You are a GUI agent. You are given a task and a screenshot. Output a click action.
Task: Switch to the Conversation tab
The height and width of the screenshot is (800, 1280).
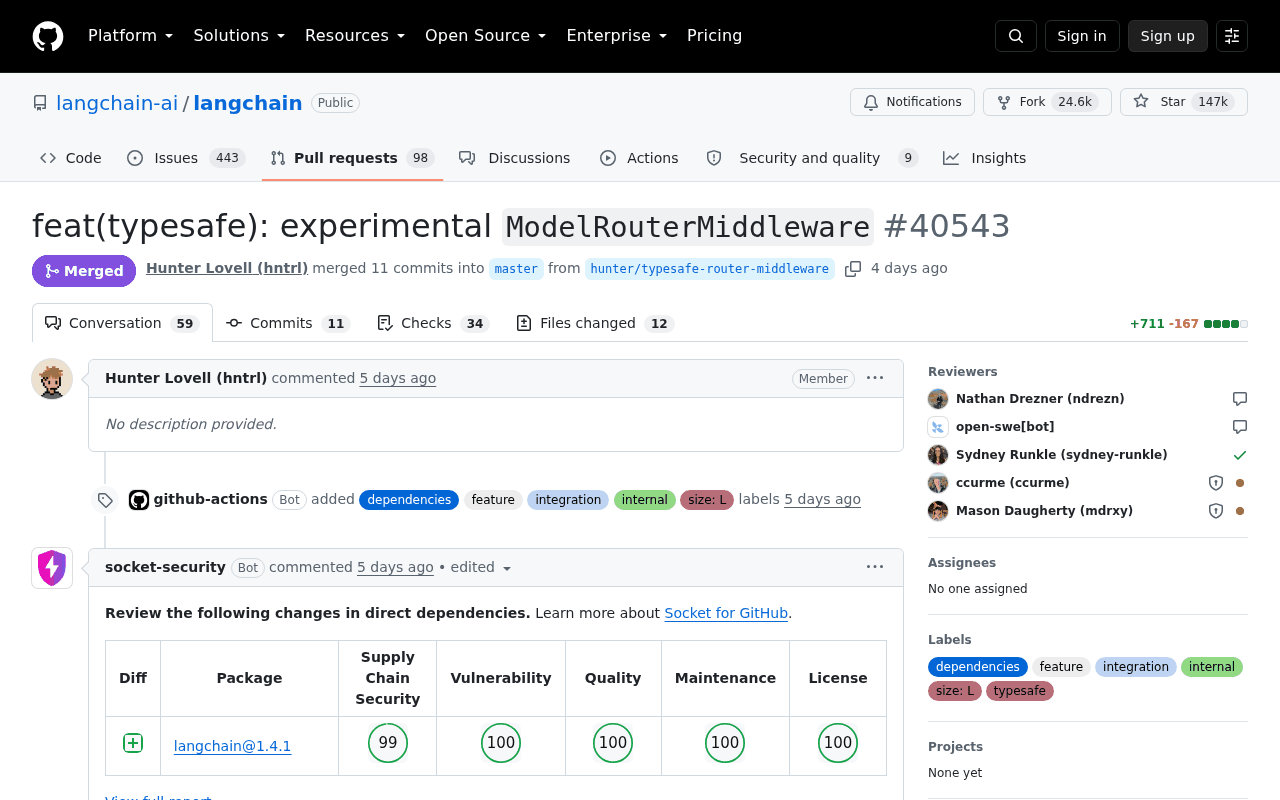(x=122, y=323)
